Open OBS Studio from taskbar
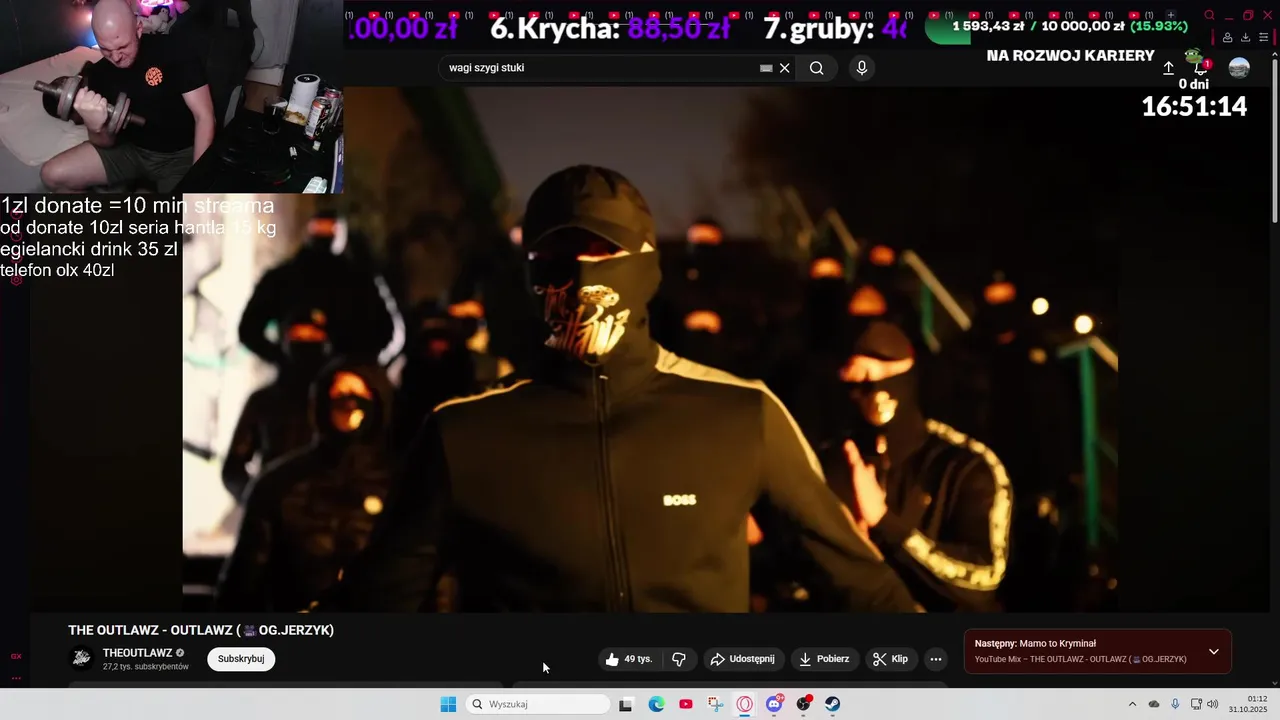1280x720 pixels. pyautogui.click(x=803, y=704)
